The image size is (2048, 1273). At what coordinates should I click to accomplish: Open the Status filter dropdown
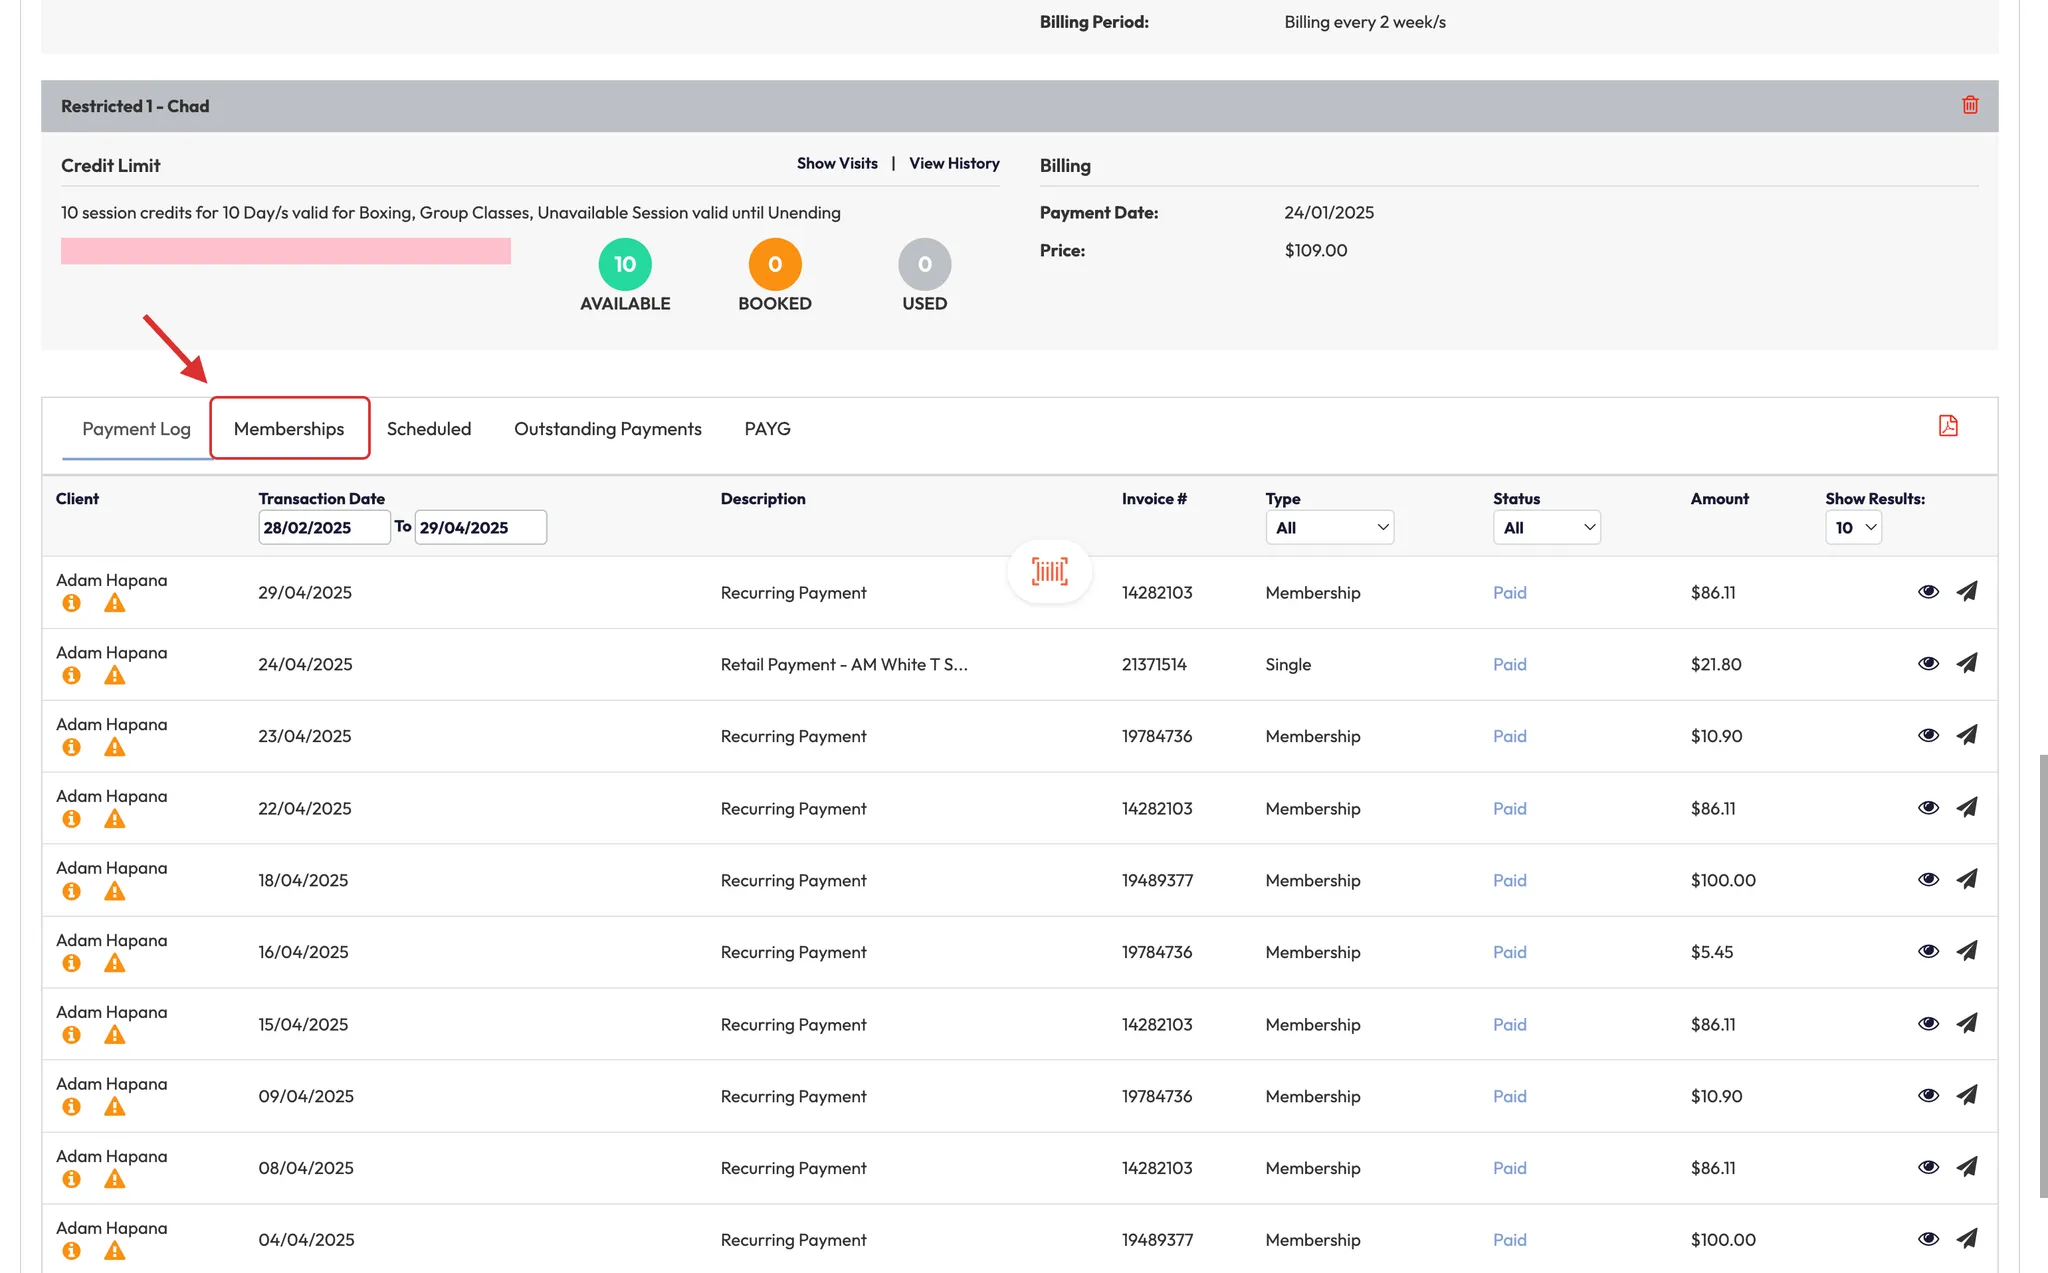(1546, 527)
